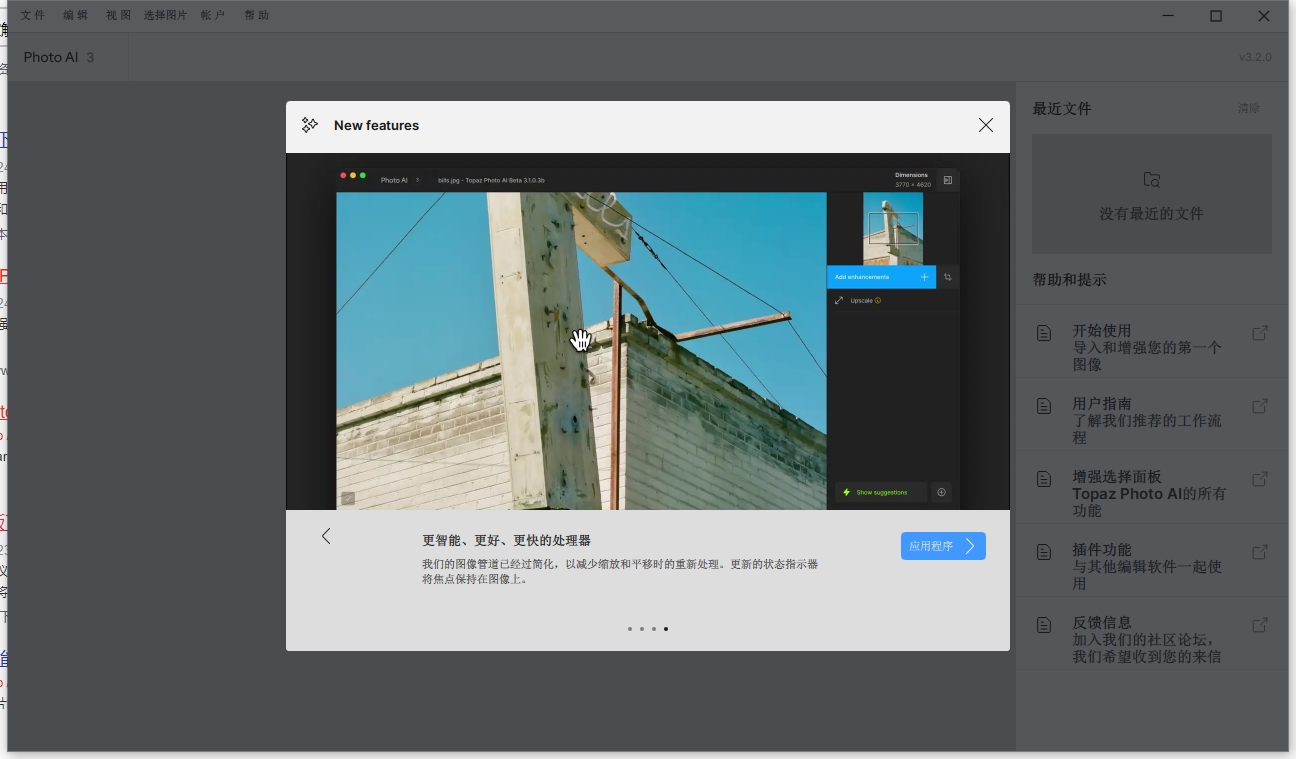Click the crop icon in the preview

coord(948,277)
